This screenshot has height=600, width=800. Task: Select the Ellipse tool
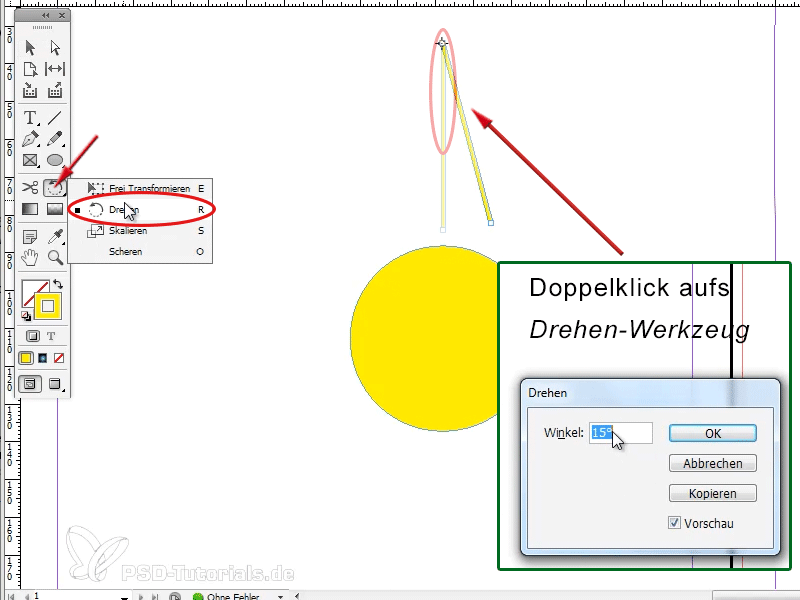click(x=55, y=160)
